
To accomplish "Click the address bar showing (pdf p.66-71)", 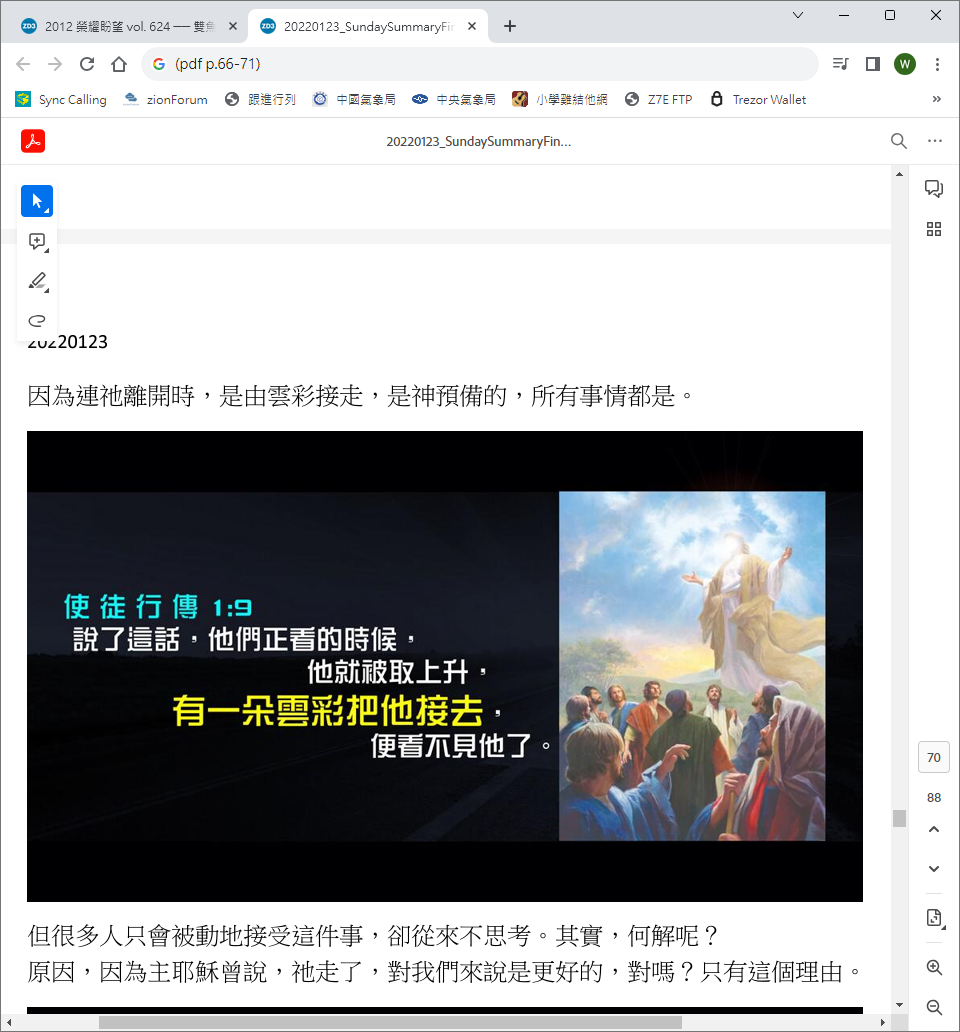I will point(480,64).
